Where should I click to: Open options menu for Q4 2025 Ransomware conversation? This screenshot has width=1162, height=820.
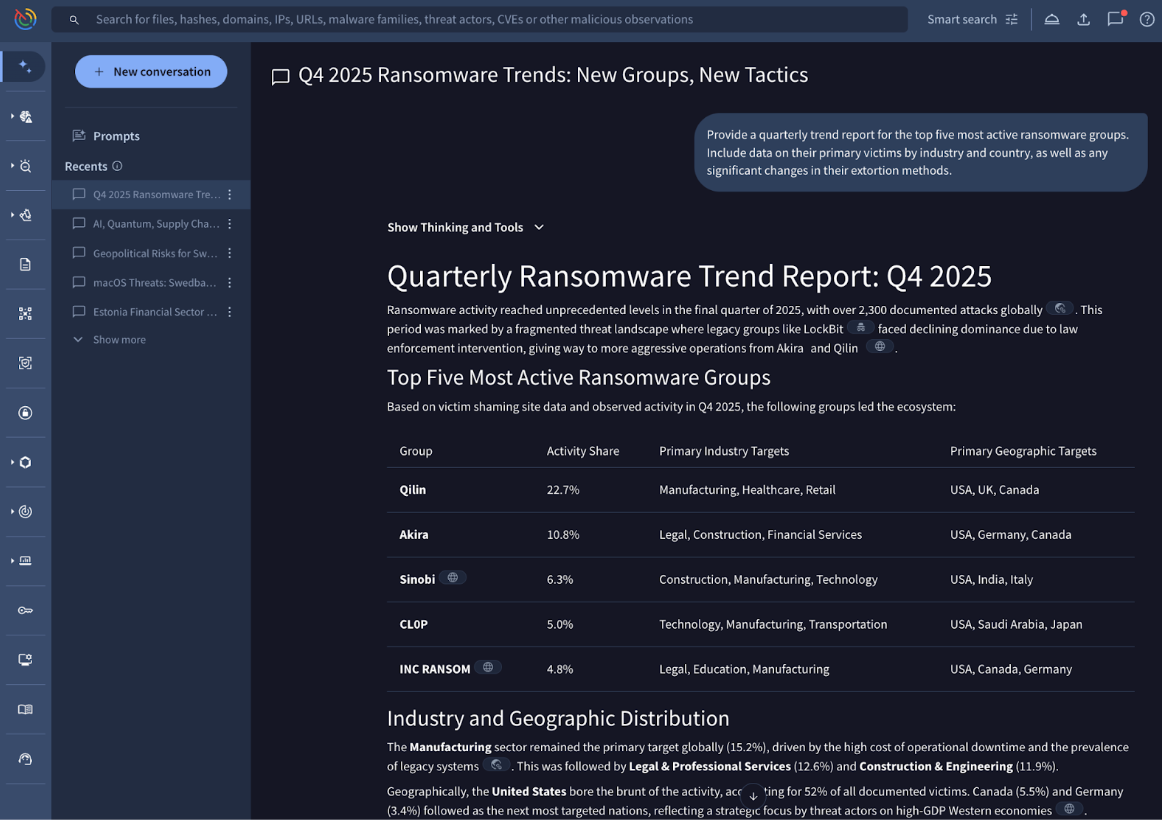click(230, 195)
